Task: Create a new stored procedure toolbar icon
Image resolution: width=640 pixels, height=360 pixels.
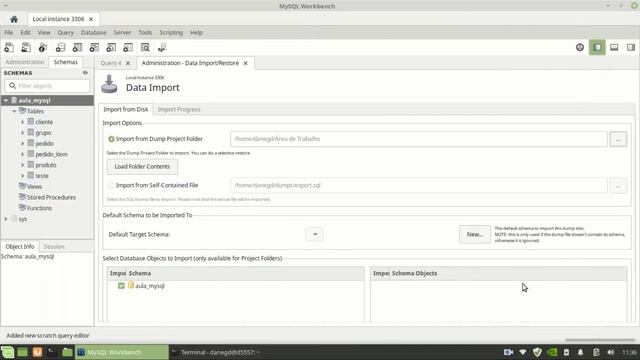Action: pos(111,47)
